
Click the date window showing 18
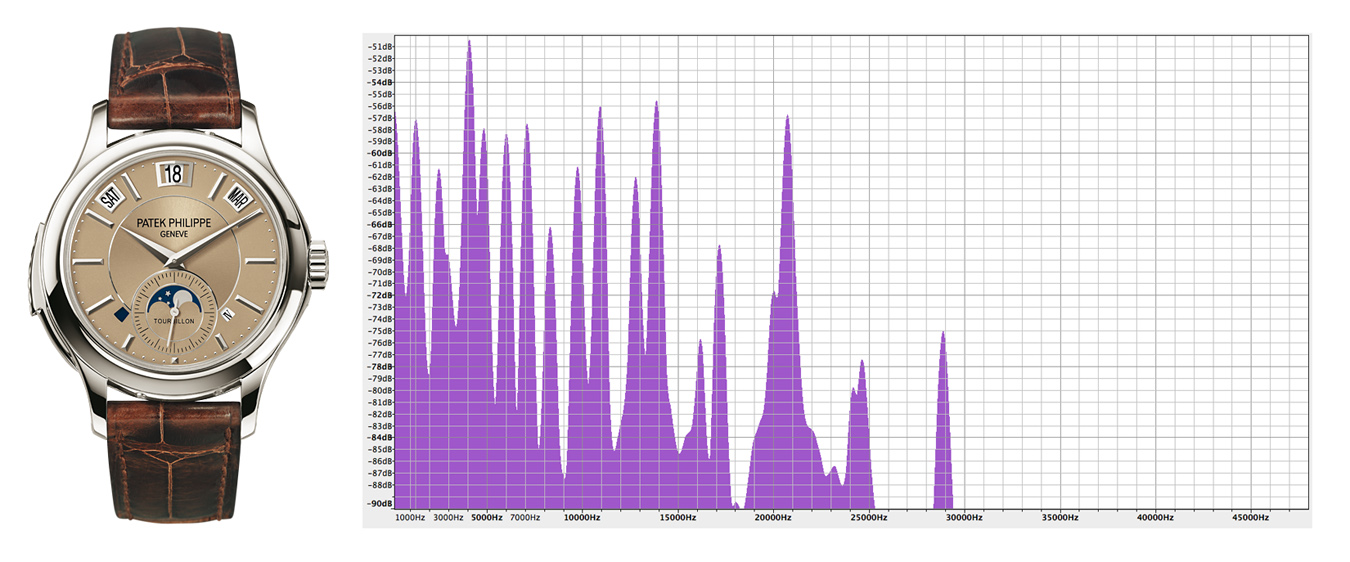pyautogui.click(x=173, y=174)
